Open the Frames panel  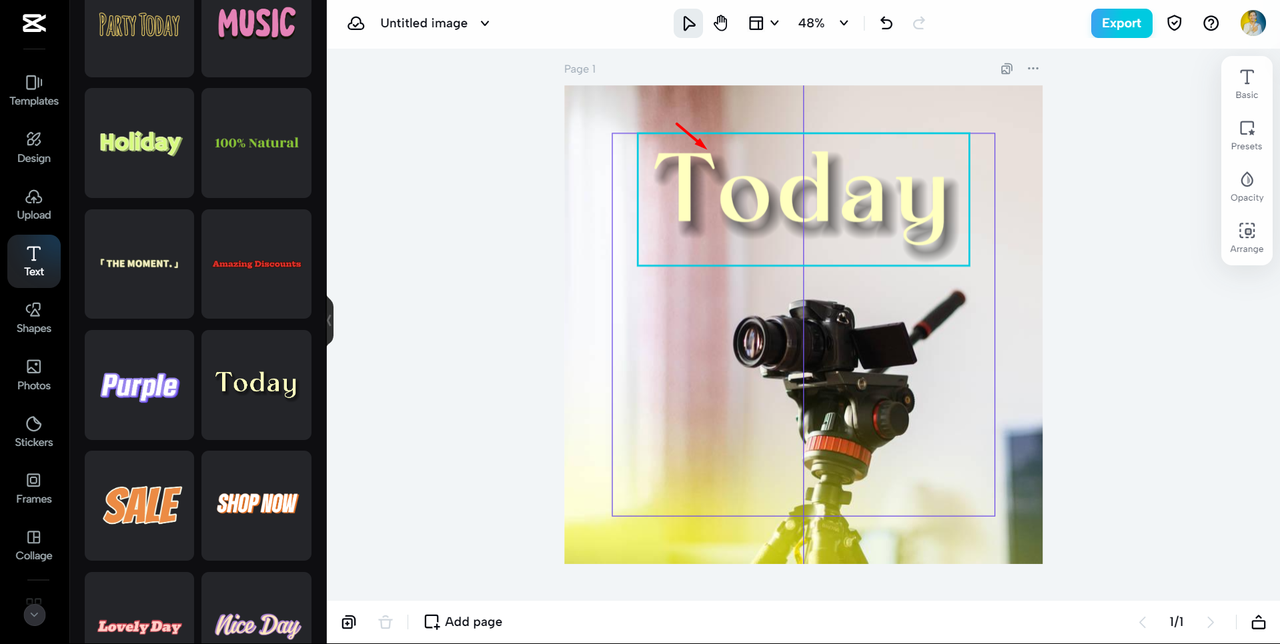(34, 488)
